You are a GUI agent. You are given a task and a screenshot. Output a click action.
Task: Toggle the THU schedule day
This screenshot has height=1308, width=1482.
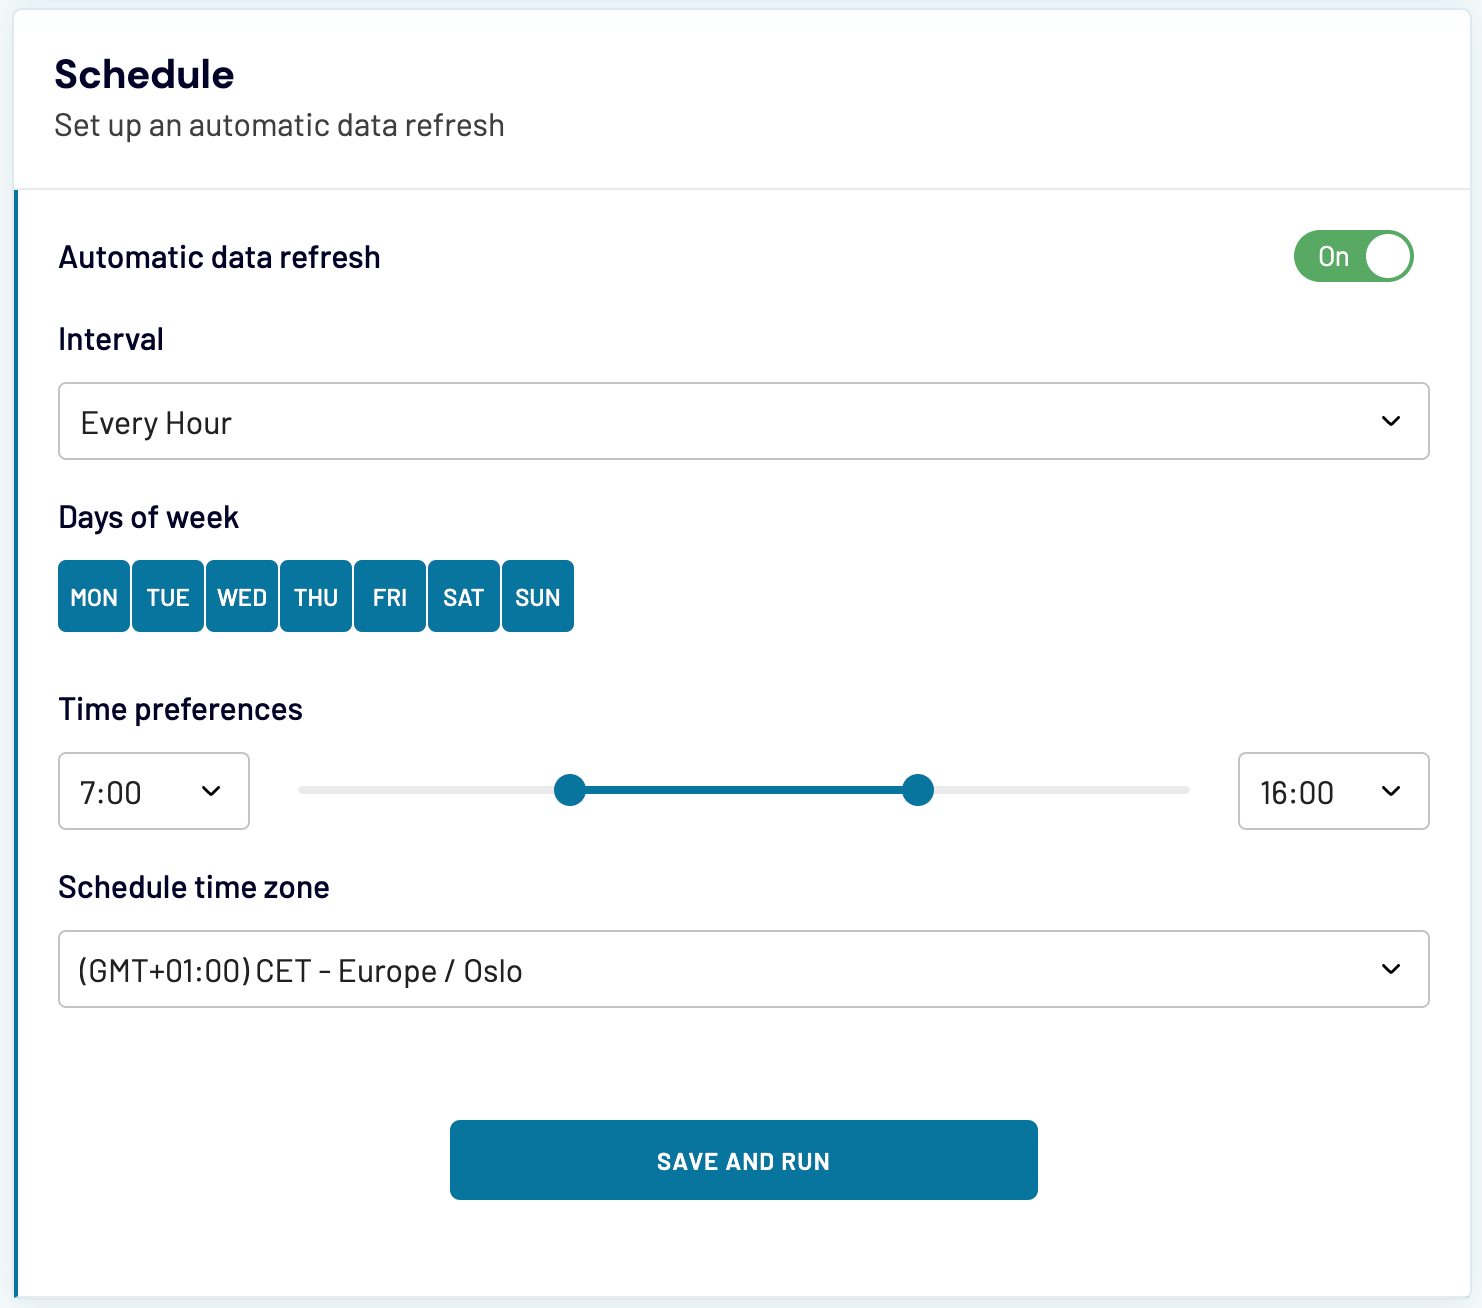315,596
